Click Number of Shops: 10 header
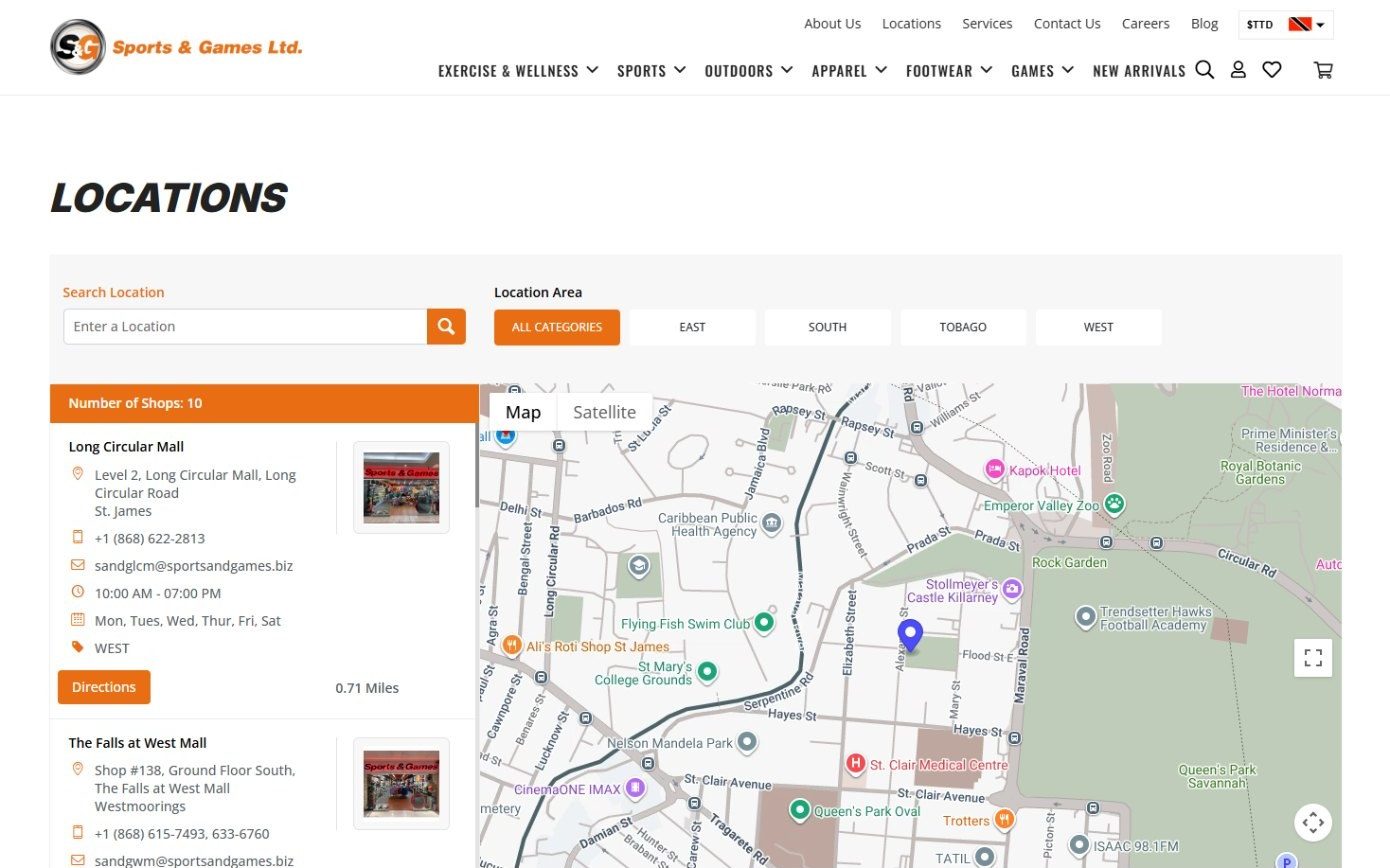Screen dimensions: 1390x868 click(x=264, y=403)
